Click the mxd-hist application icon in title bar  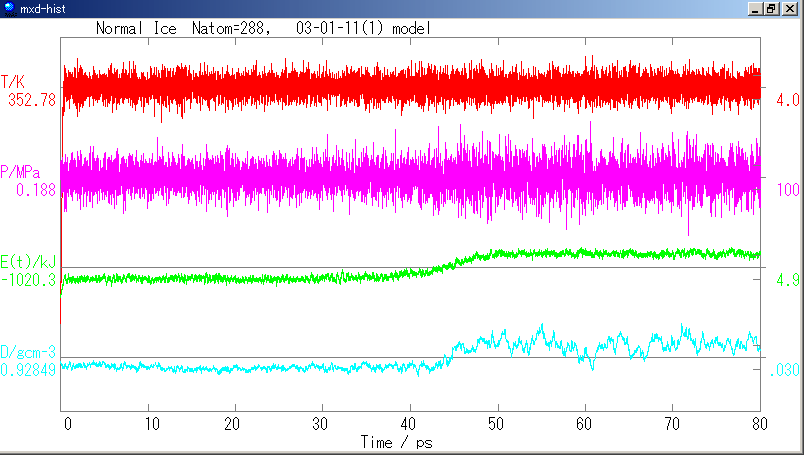click(9, 9)
